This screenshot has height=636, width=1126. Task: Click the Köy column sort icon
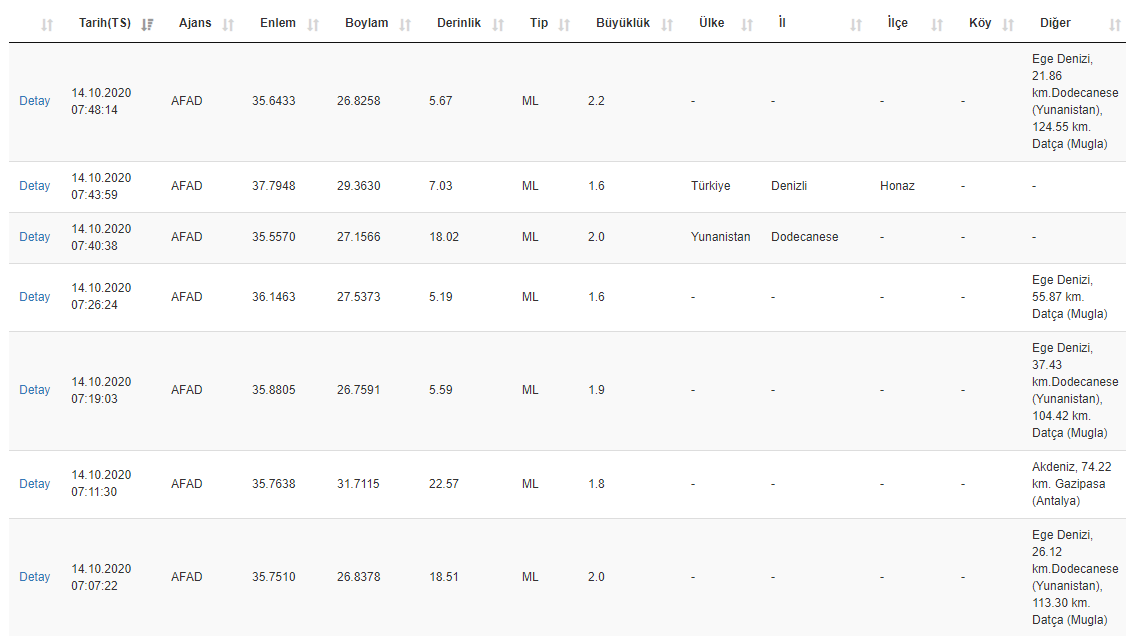pyautogui.click(x=1008, y=24)
